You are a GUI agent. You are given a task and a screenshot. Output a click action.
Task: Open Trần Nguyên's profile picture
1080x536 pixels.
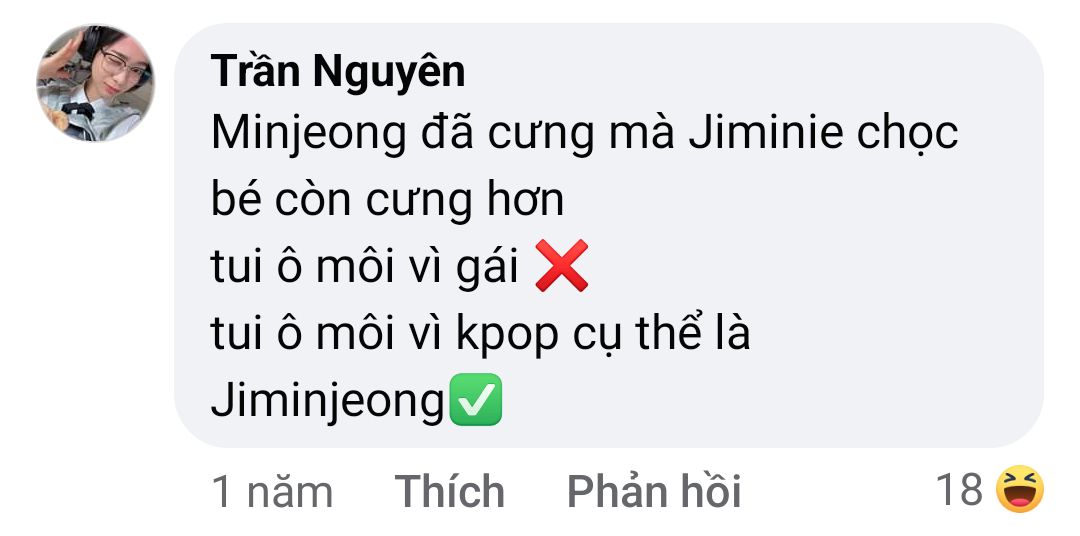tap(95, 83)
